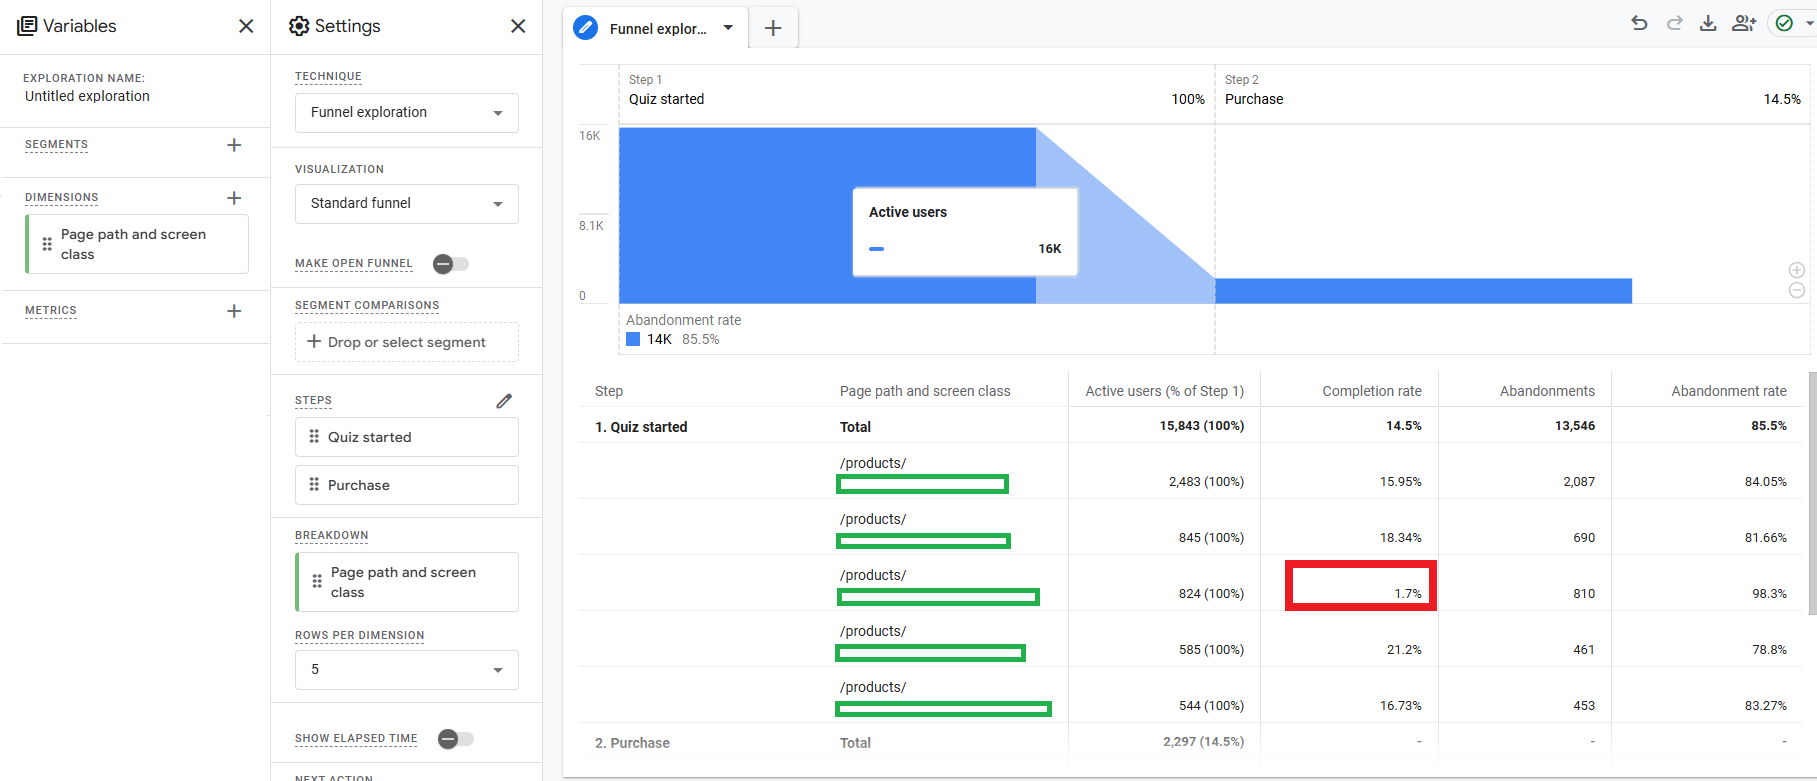The width and height of the screenshot is (1817, 781).
Task: Click the Settings gear icon
Action: [299, 26]
